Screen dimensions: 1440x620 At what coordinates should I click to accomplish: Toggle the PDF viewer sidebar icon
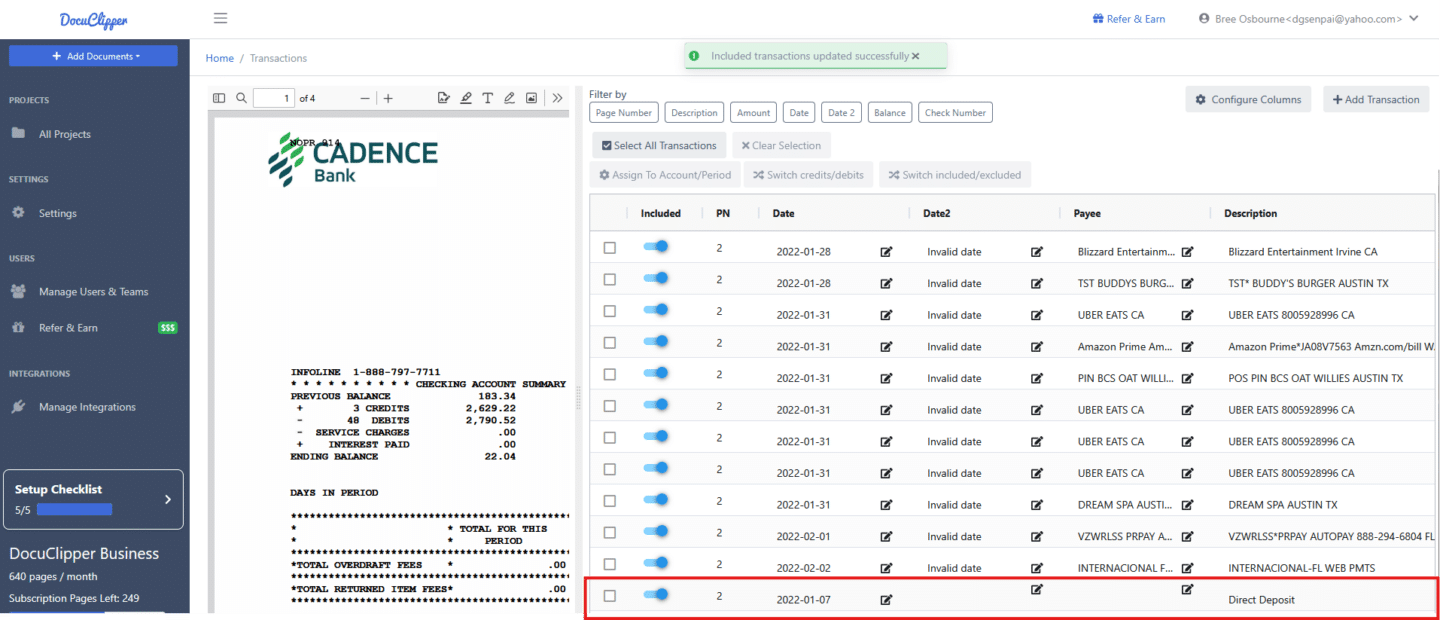coord(220,98)
